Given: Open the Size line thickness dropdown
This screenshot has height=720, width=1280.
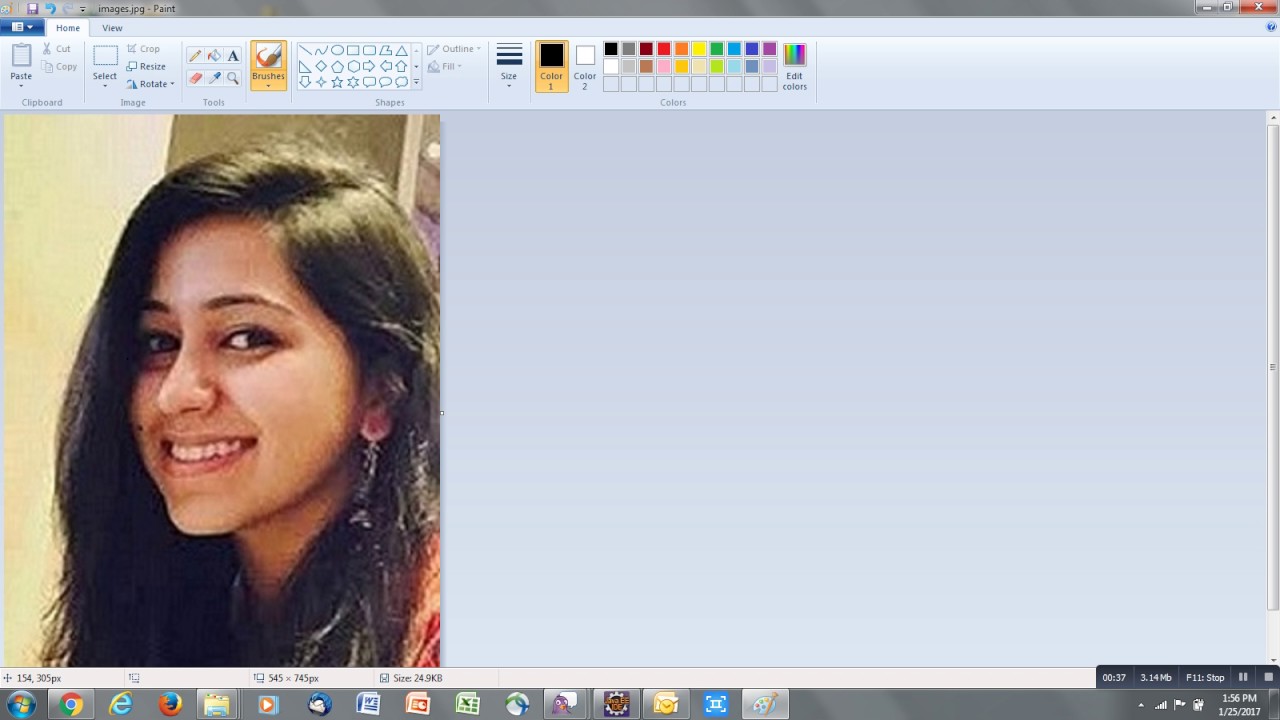Looking at the screenshot, I should pos(509,66).
